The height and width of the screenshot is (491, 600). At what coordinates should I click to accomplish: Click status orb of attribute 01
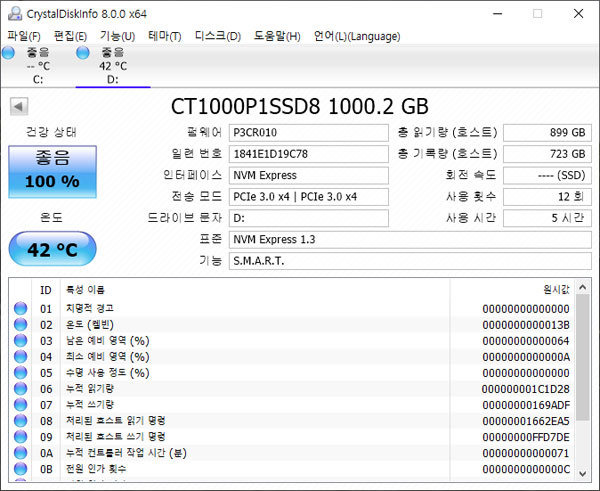pyautogui.click(x=21, y=308)
